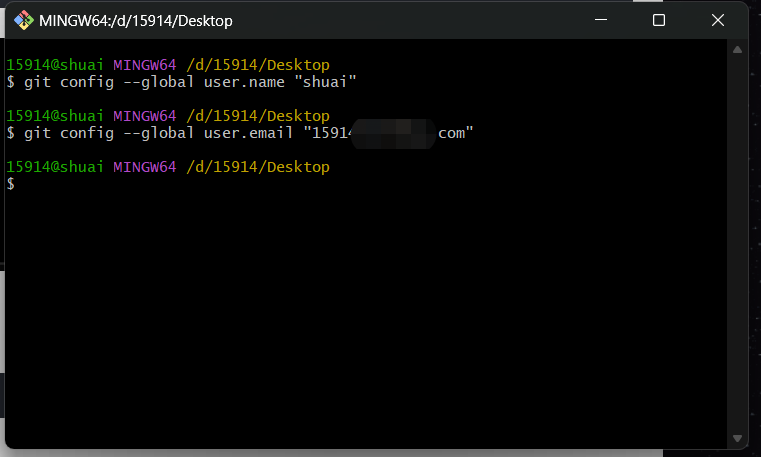The height and width of the screenshot is (457, 761).
Task: Click the purple MINGW64 on the second prompt
Action: coord(144,115)
